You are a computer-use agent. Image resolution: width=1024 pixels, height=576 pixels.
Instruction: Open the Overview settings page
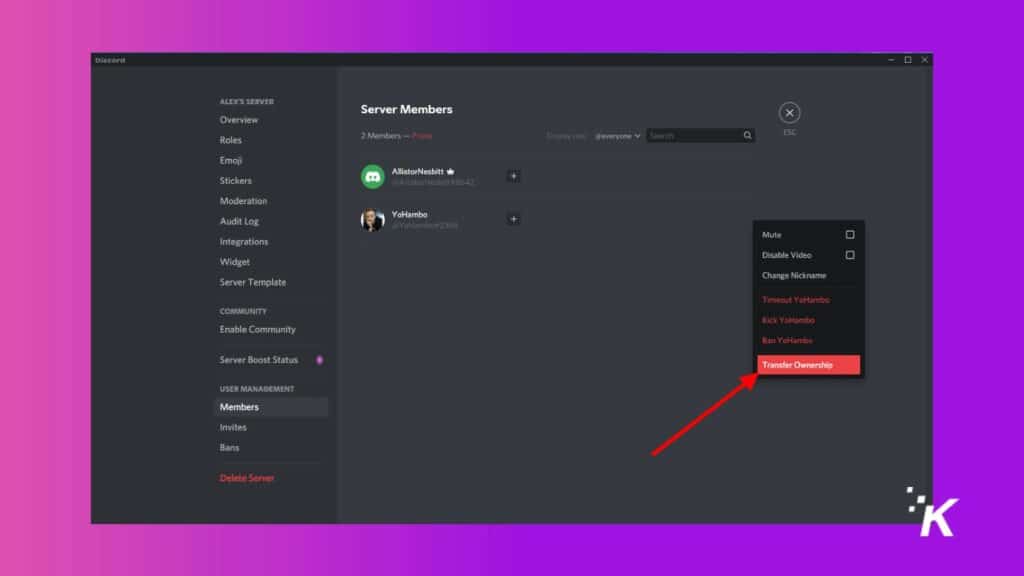click(238, 120)
